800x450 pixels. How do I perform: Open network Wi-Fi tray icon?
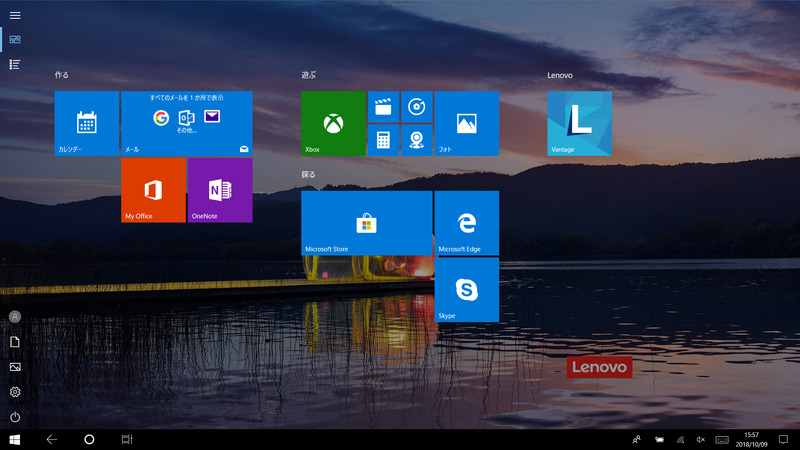tap(680, 439)
